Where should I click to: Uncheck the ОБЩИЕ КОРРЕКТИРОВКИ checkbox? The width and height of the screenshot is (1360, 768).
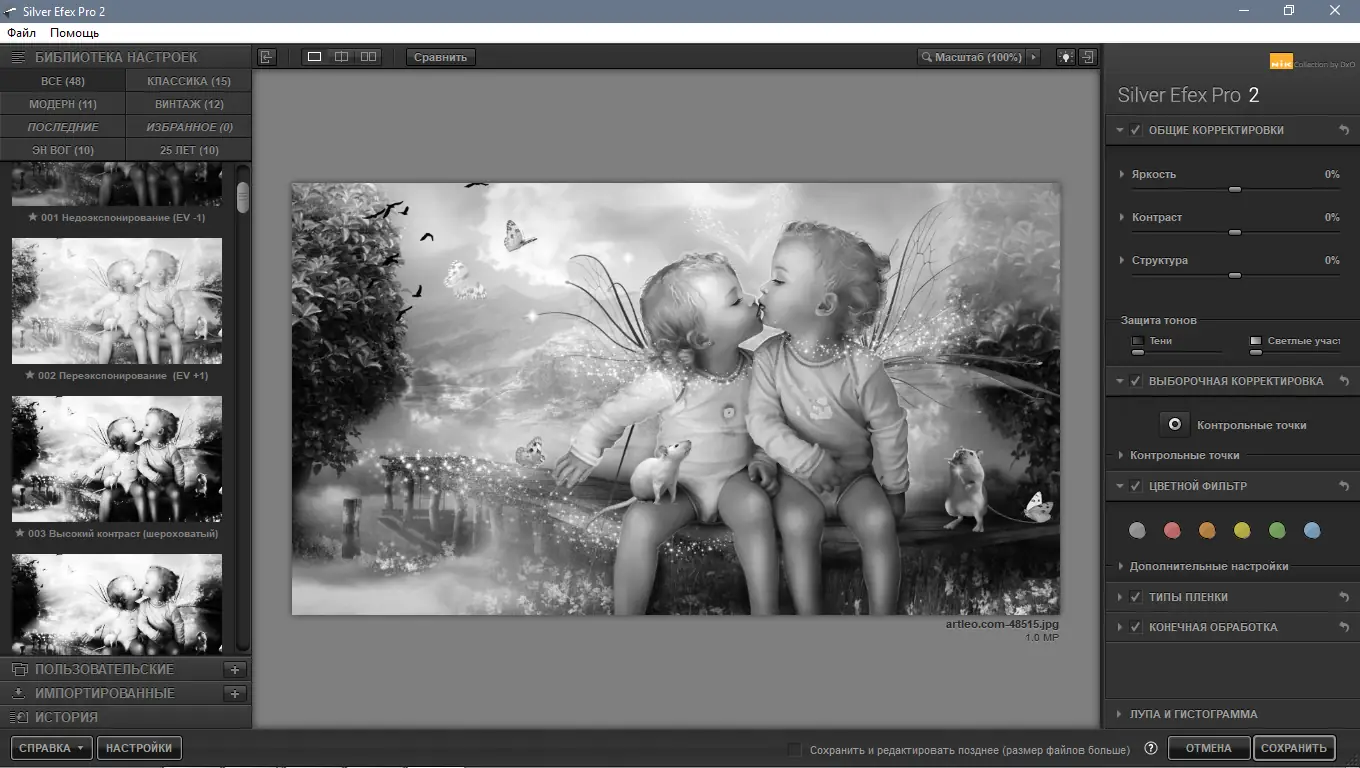[1136, 129]
